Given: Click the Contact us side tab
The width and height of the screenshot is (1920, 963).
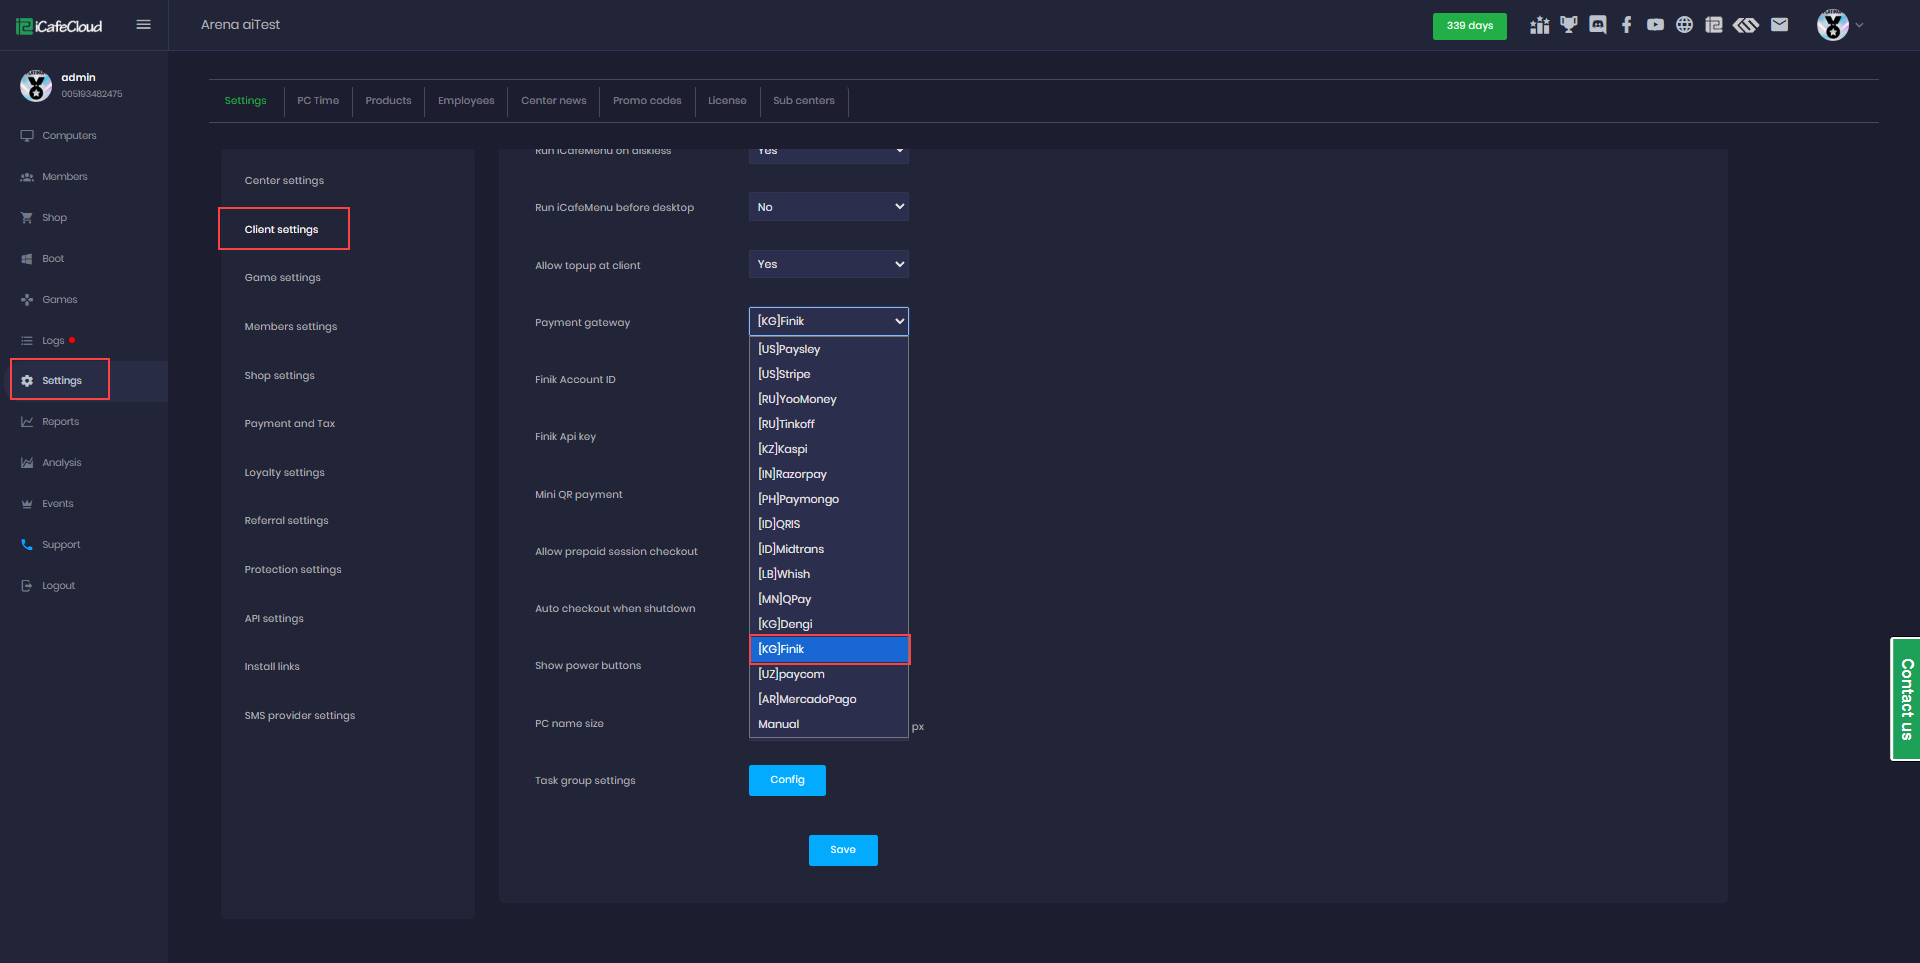Looking at the screenshot, I should coord(1906,699).
